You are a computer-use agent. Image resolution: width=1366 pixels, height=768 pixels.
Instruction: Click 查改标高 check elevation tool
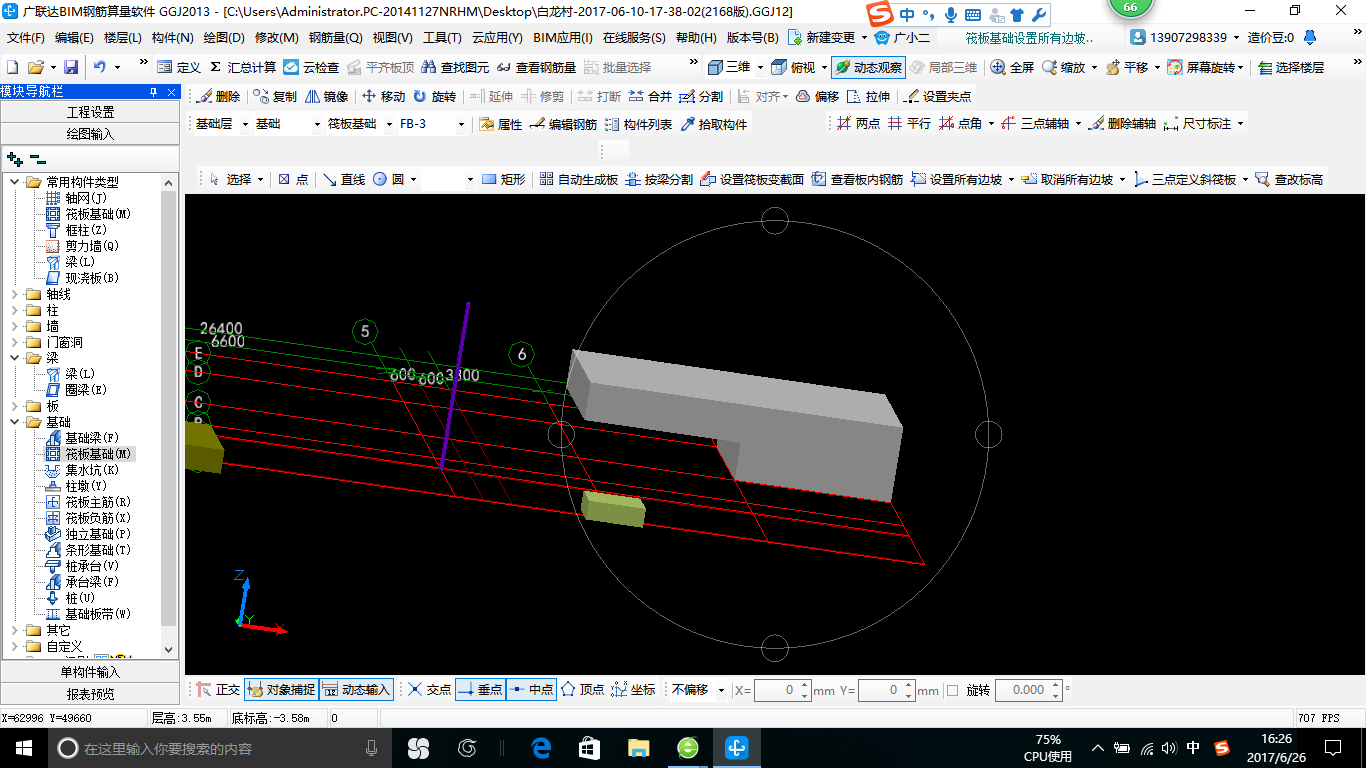[x=1288, y=179]
